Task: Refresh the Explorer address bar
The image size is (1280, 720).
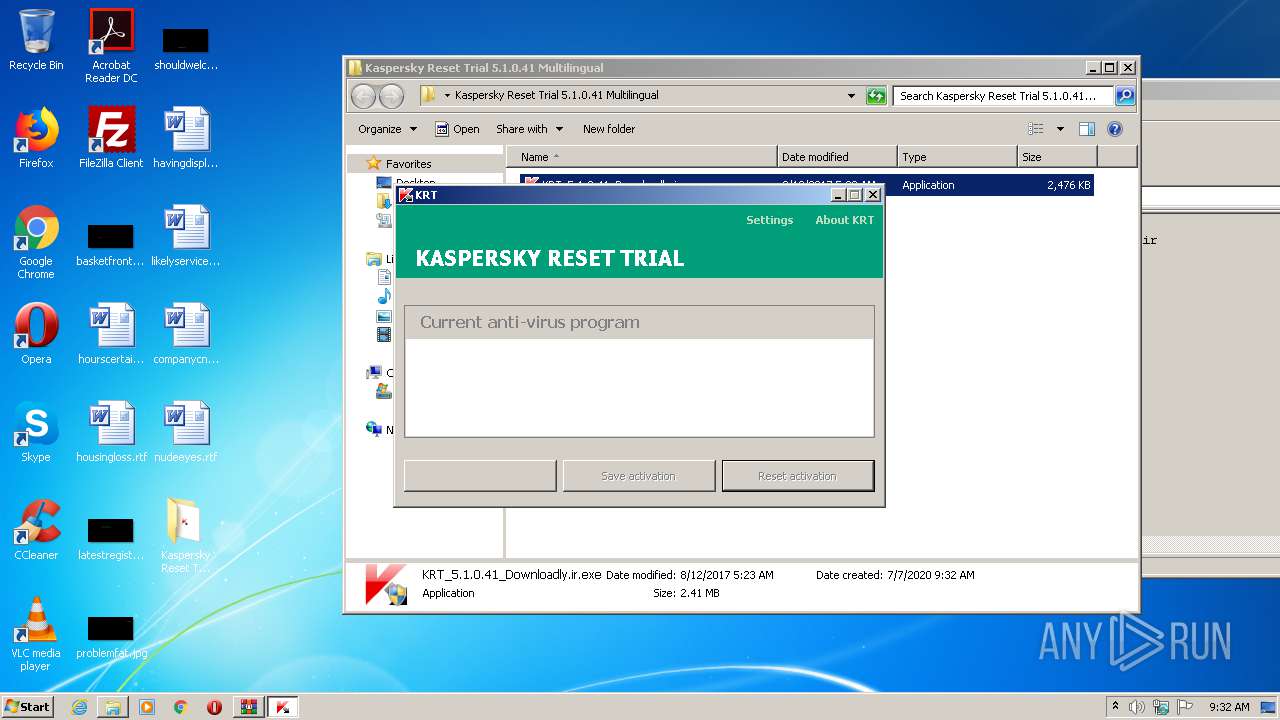Action: click(x=876, y=96)
